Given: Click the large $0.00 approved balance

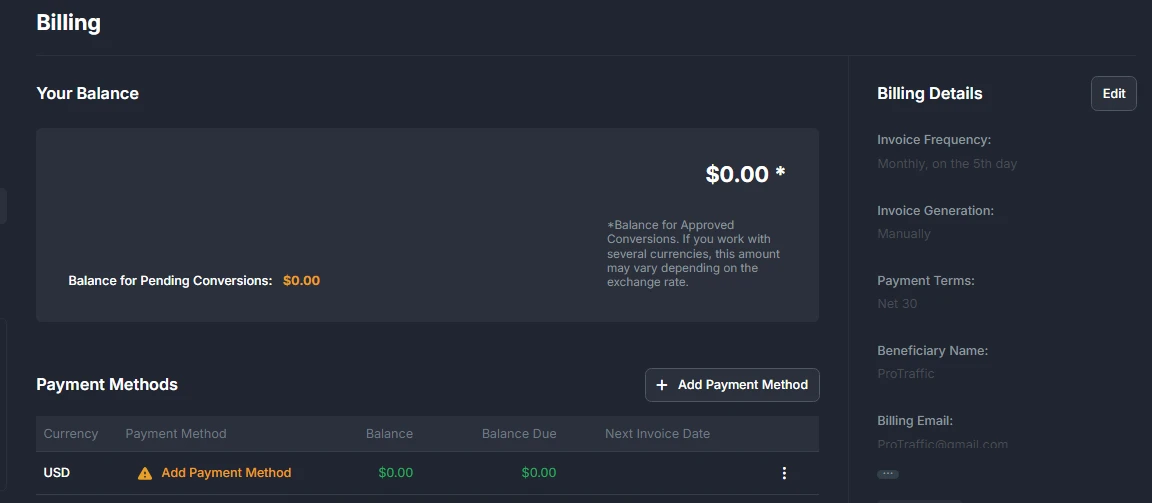Looking at the screenshot, I should (737, 174).
